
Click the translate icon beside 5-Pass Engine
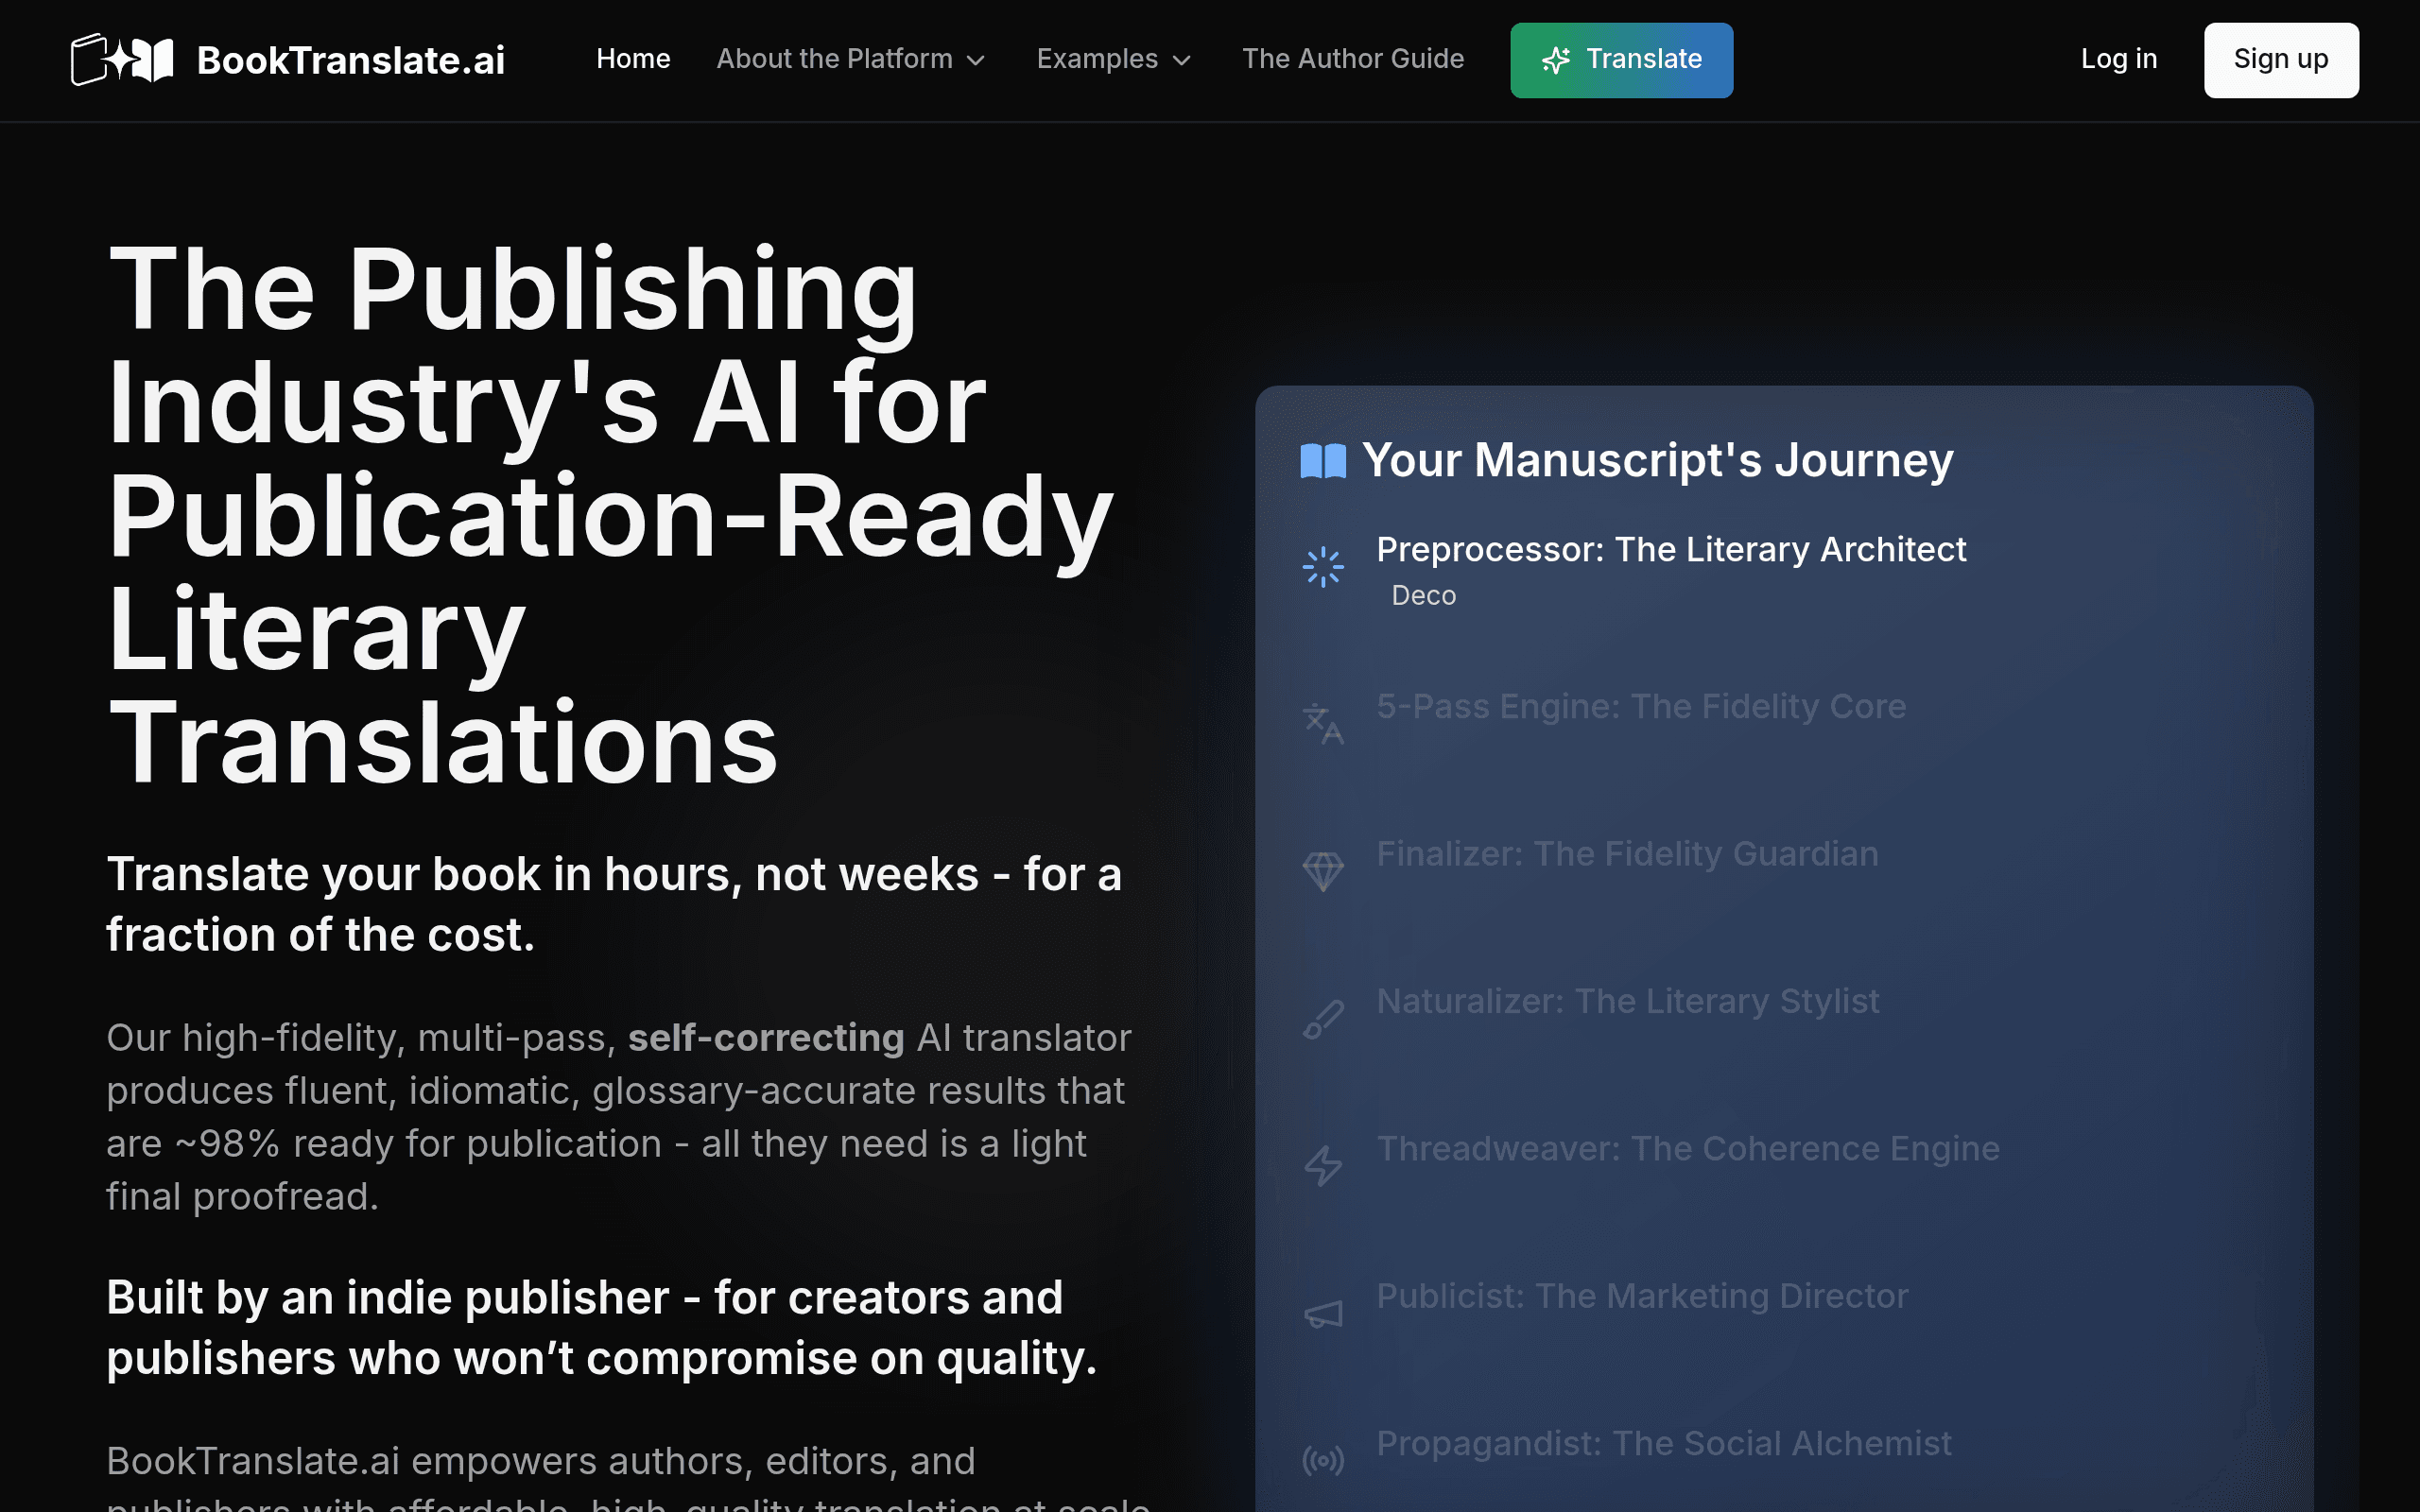(x=1323, y=724)
